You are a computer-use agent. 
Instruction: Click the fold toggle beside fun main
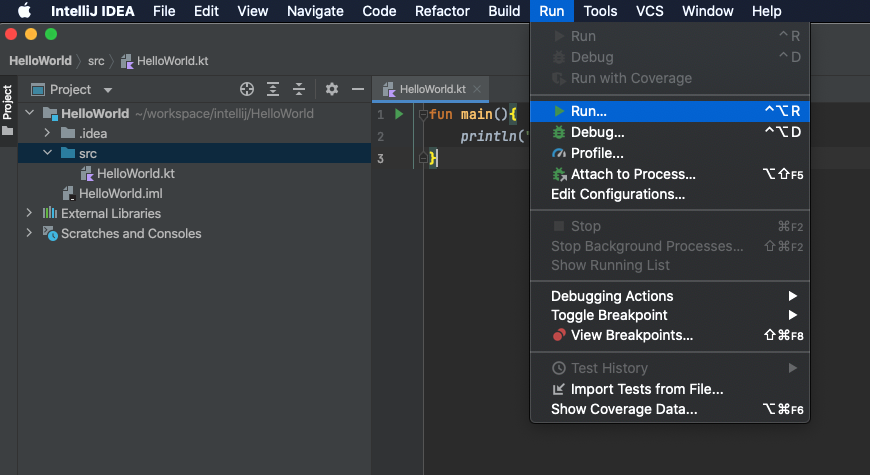(423, 114)
